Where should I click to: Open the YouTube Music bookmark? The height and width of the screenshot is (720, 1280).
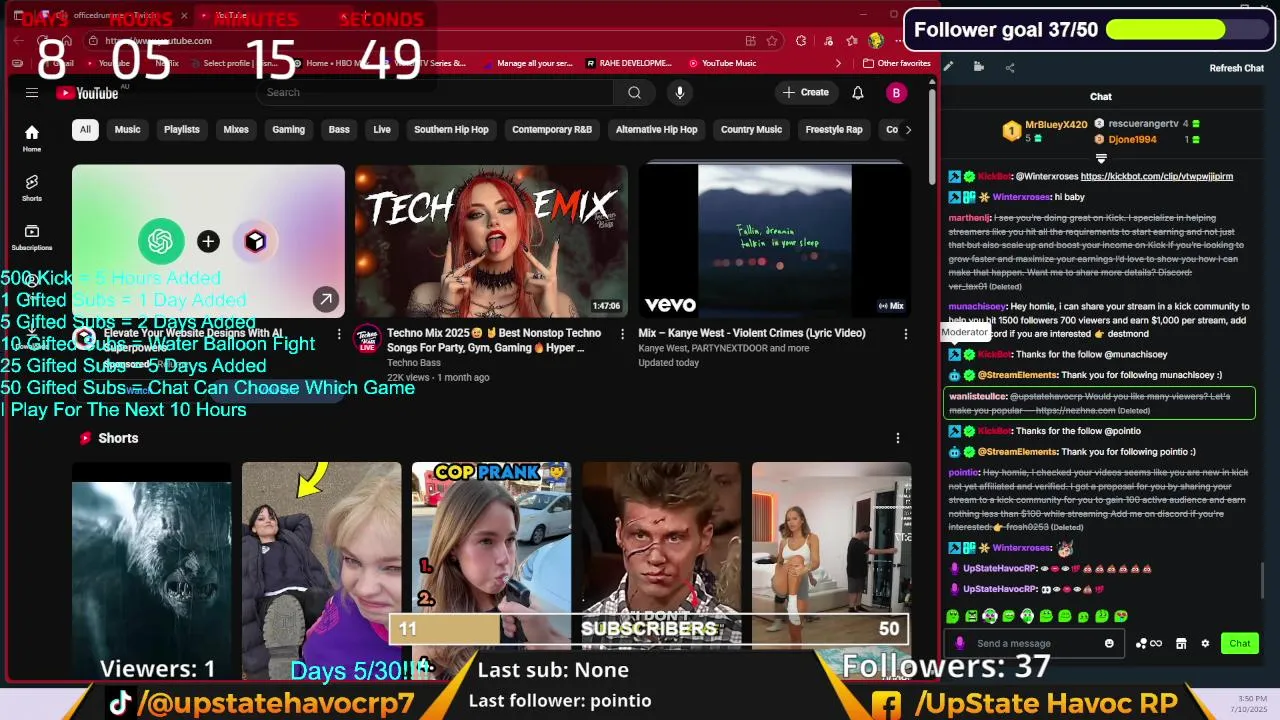[x=721, y=63]
